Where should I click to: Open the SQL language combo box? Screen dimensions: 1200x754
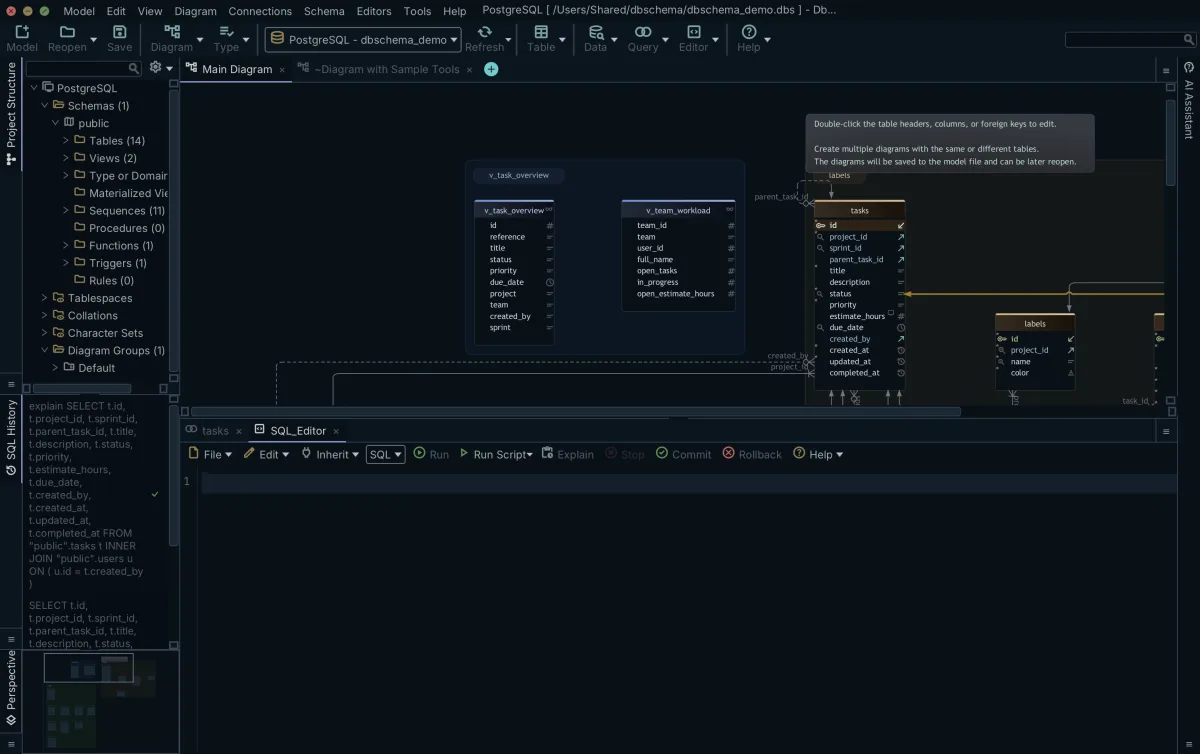[x=385, y=454]
